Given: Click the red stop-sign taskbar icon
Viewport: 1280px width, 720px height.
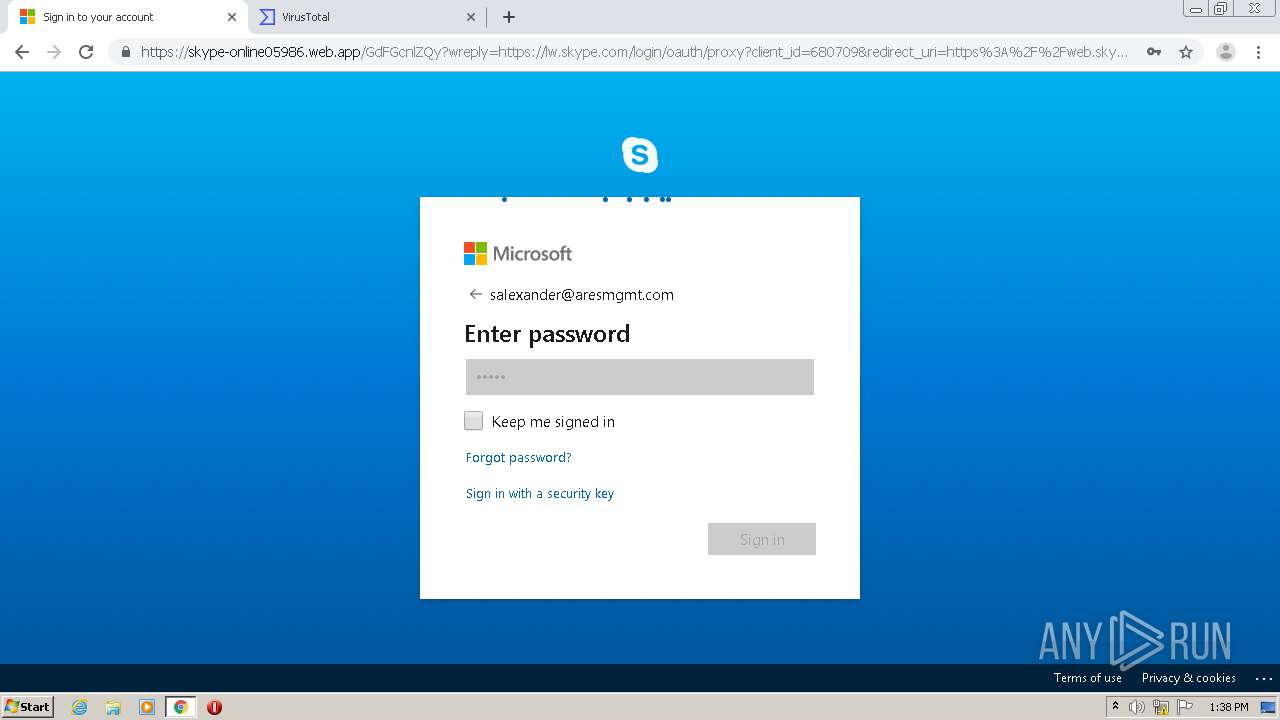Looking at the screenshot, I should pos(214,707).
